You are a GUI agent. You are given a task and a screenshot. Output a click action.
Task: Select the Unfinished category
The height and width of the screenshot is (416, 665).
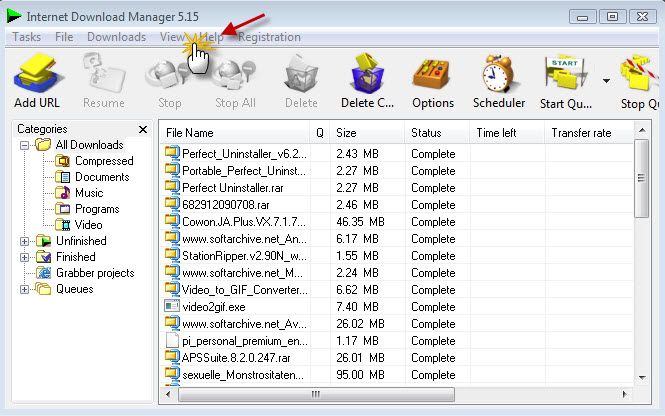pyautogui.click(x=81, y=241)
